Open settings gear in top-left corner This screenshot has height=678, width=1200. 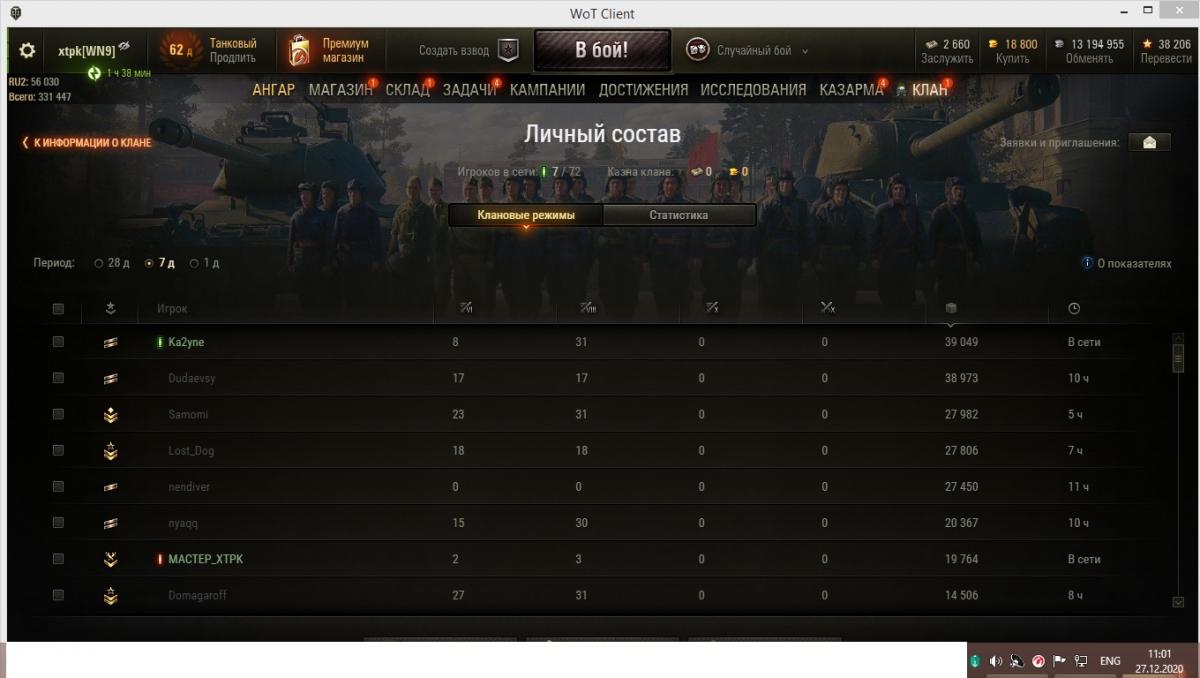coord(27,50)
